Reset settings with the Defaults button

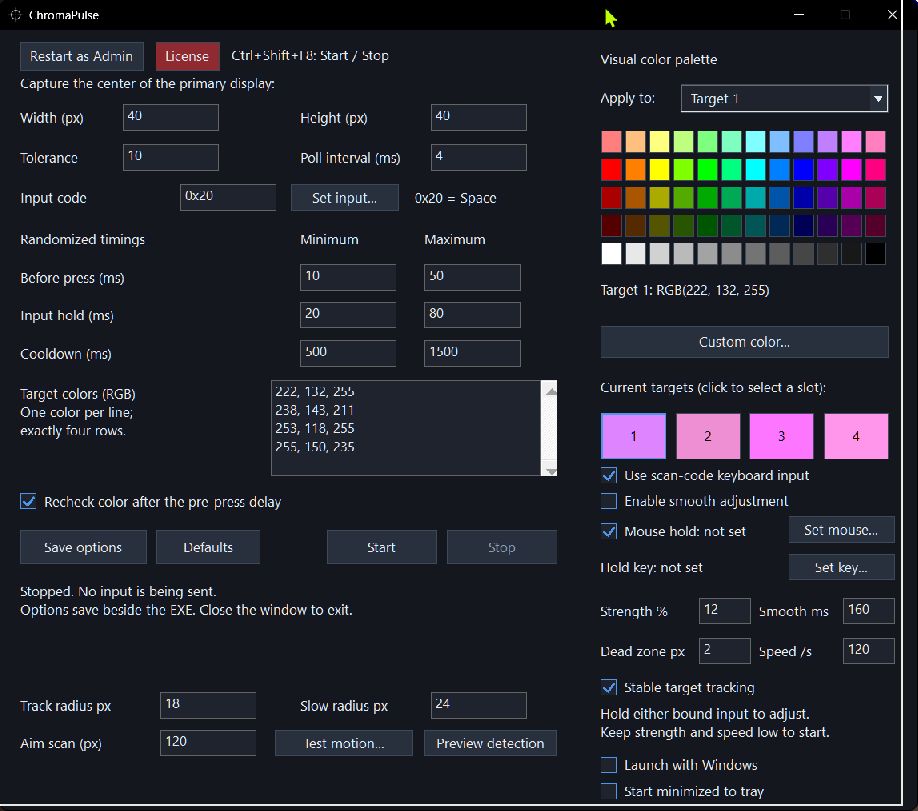[x=208, y=547]
